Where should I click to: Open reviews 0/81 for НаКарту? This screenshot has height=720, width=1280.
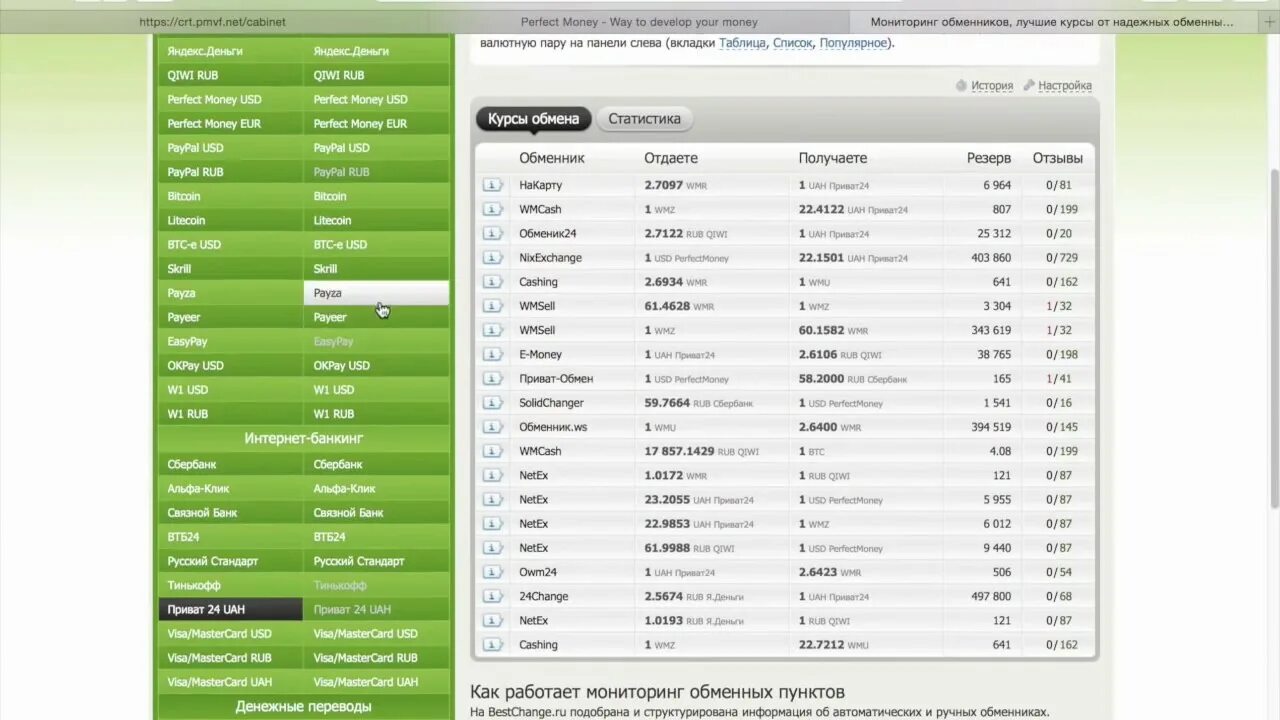(x=1059, y=185)
